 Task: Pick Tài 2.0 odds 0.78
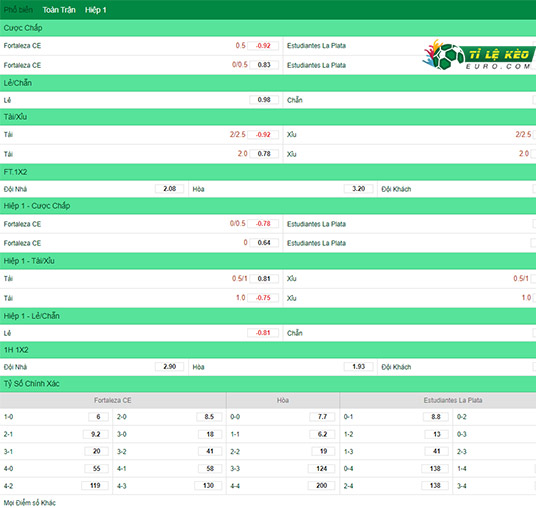[x=264, y=154]
